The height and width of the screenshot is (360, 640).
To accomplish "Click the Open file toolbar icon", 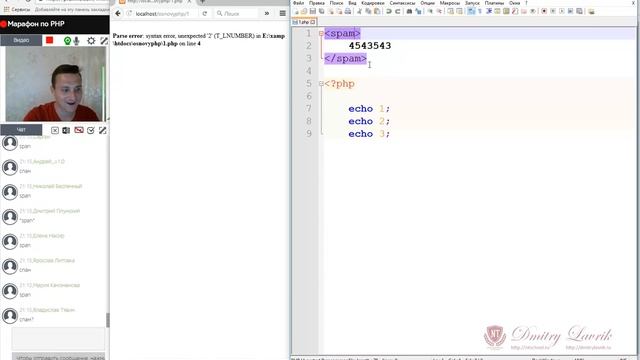I will pyautogui.click(x=304, y=11).
